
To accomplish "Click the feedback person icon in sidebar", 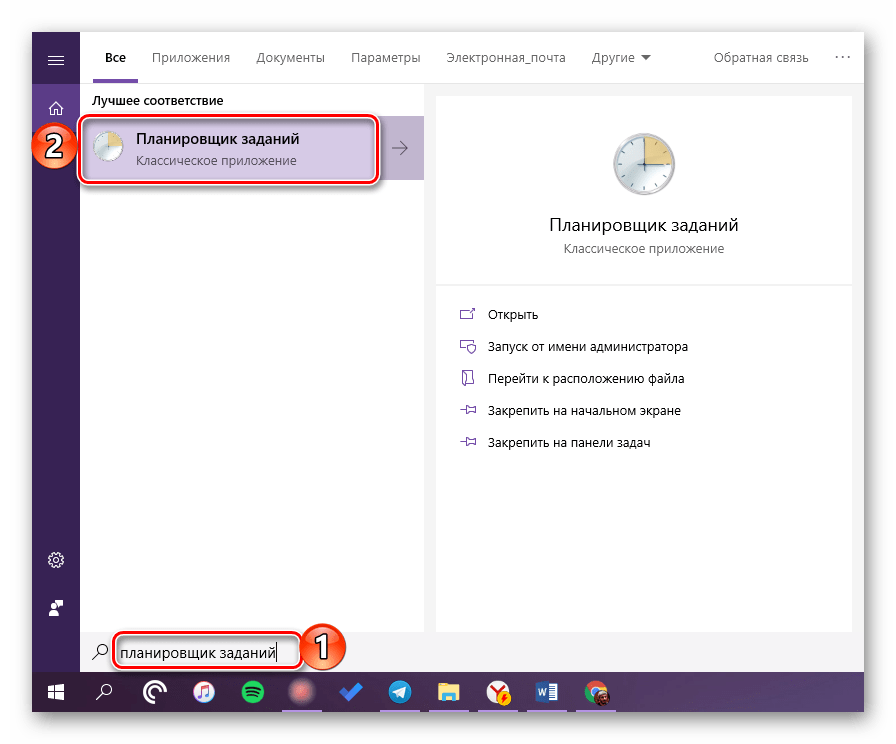I will (56, 607).
